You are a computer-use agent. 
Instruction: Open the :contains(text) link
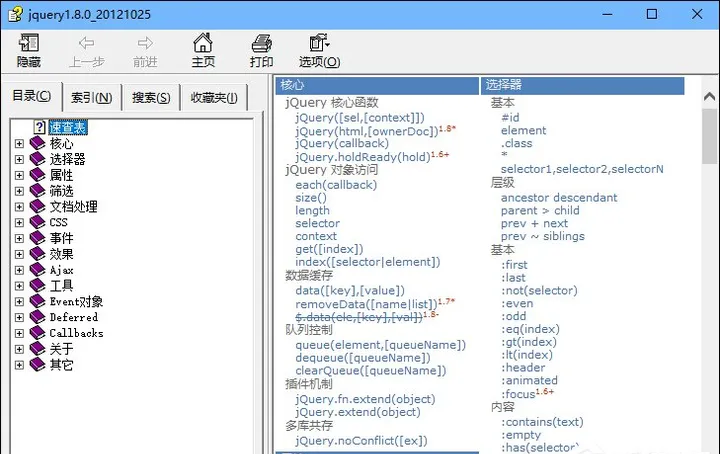pos(542,421)
